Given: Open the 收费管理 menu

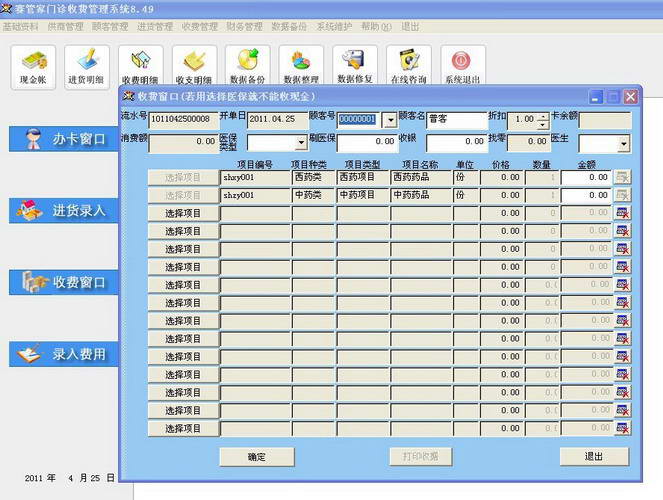Looking at the screenshot, I should (200, 27).
